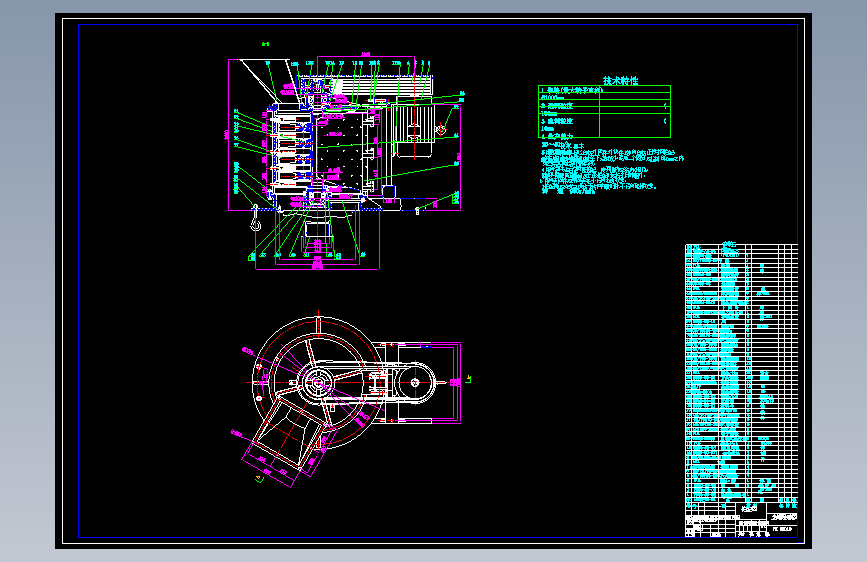The image size is (867, 562).
Task: Click the cyan technical notes paragraph
Action: 612,168
